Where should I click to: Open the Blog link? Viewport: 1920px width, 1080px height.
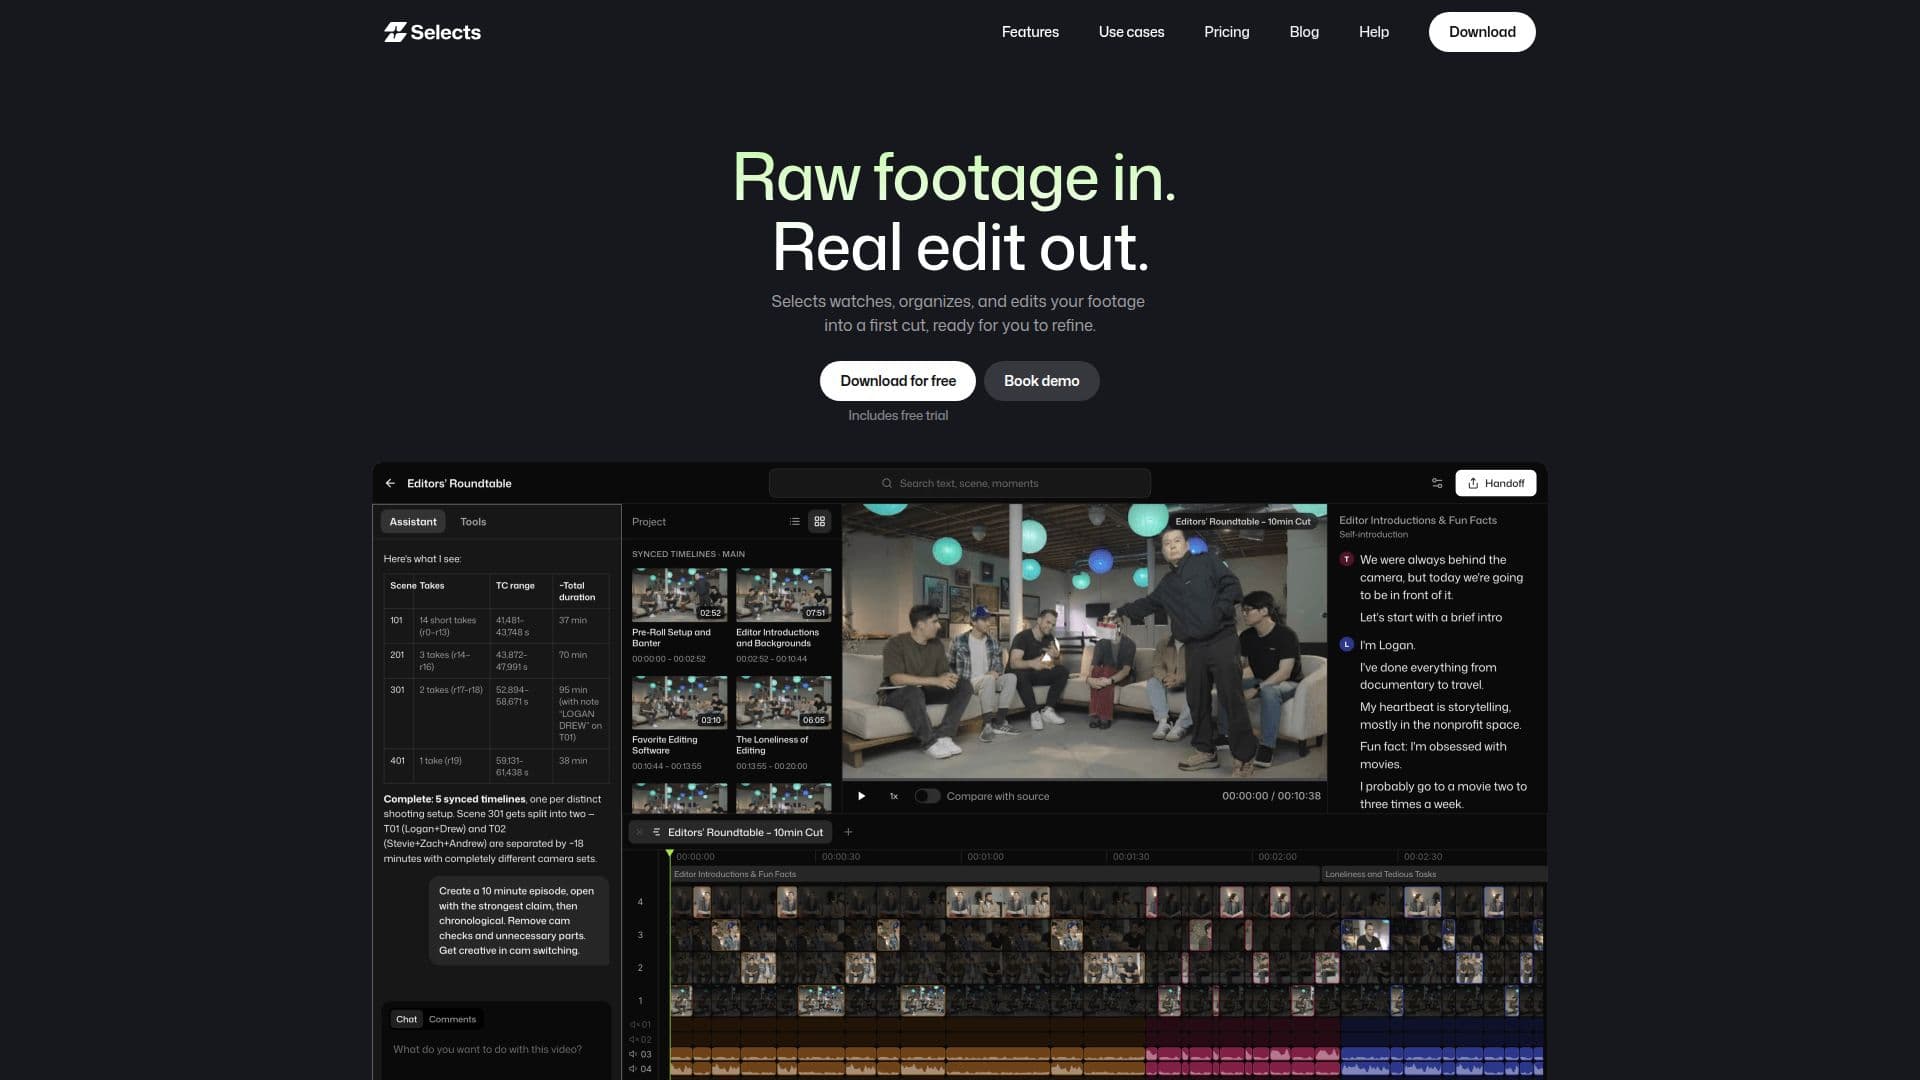tap(1304, 32)
